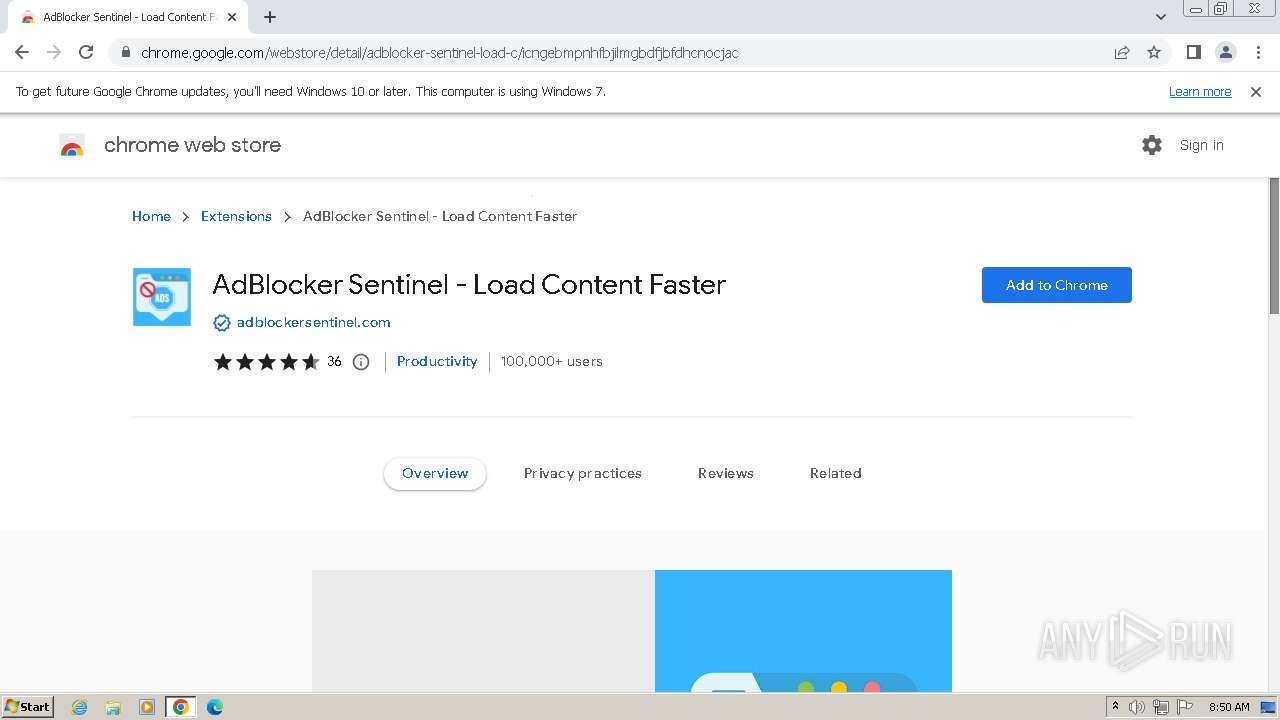Go to Extensions breadcrumb link
Viewport: 1280px width, 720px height.
(x=236, y=216)
